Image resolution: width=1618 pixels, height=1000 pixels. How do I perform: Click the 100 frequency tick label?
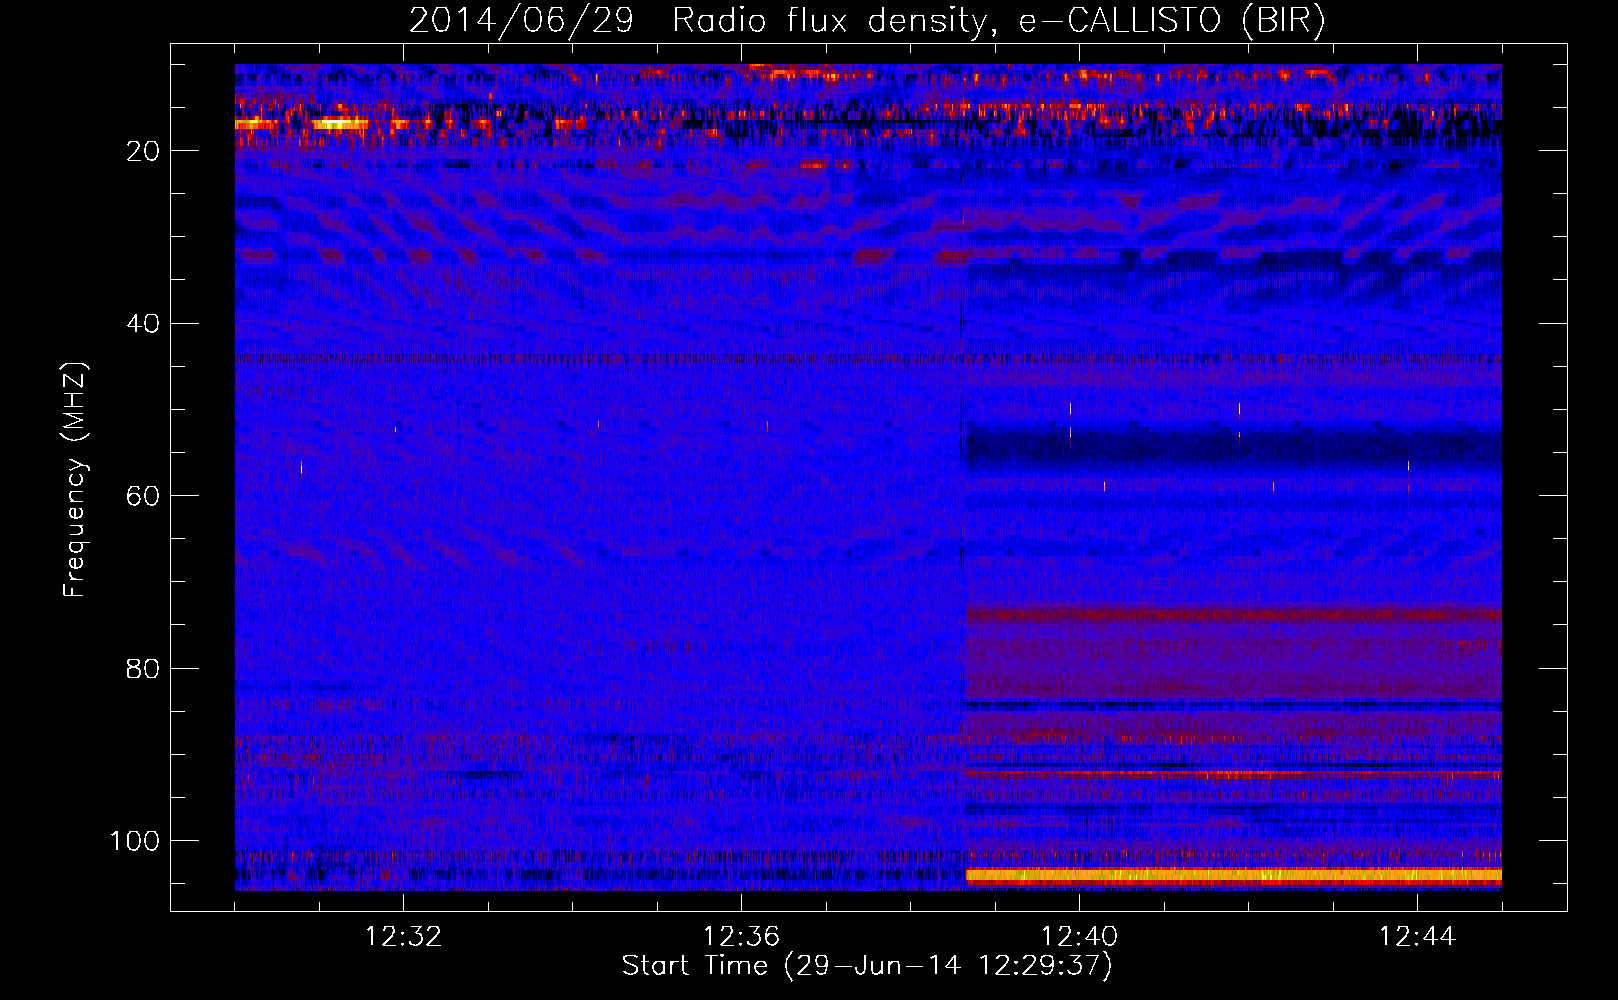[135, 841]
